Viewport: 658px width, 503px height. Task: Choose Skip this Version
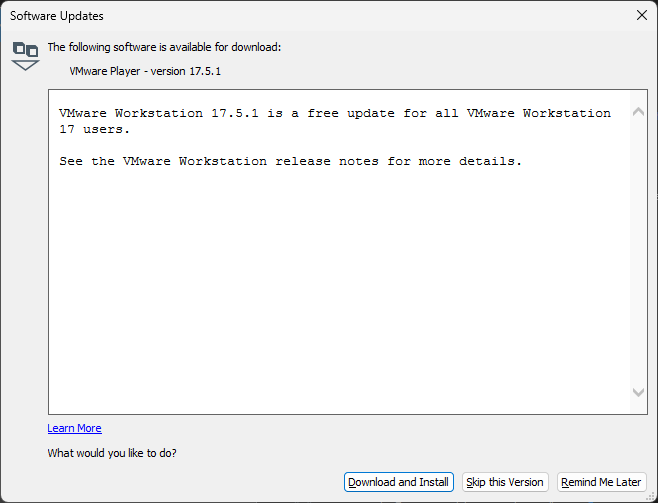click(505, 482)
